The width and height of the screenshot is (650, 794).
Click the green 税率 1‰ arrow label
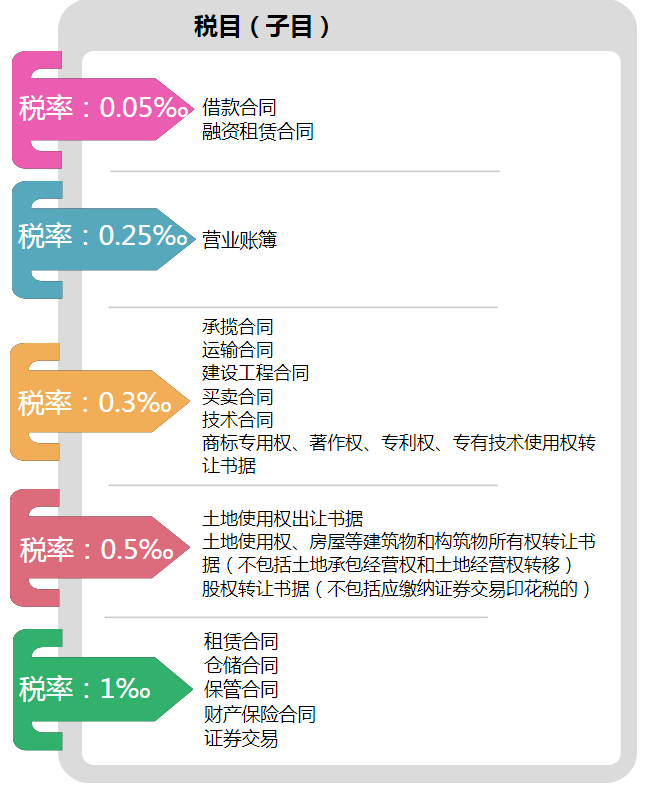(103, 689)
